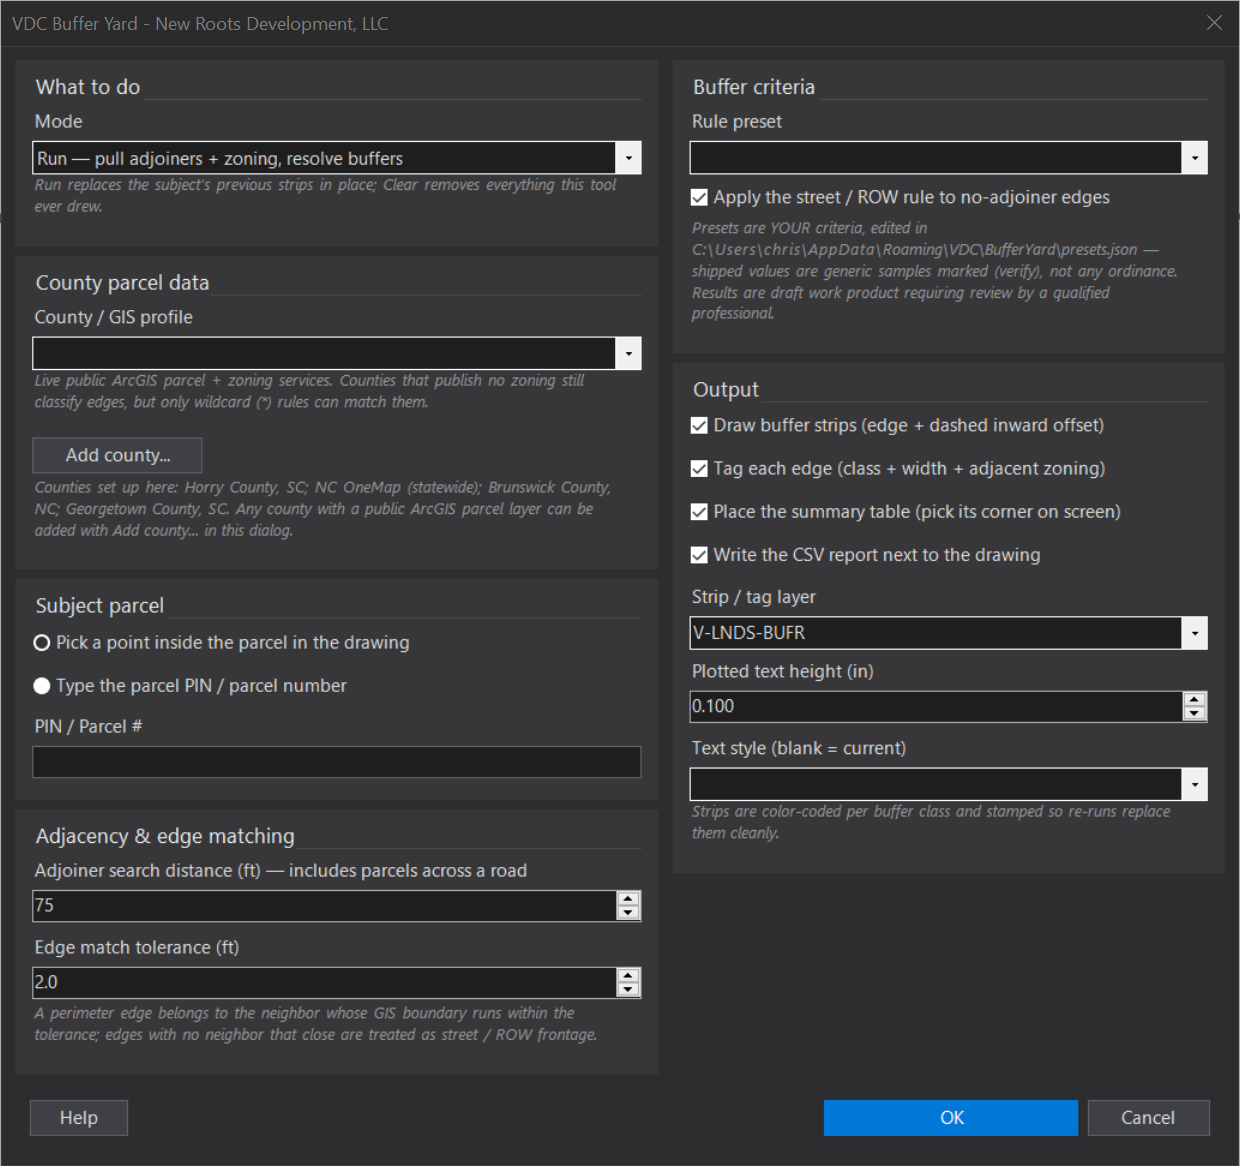The width and height of the screenshot is (1240, 1166).
Task: Toggle Tag each edge checkbox
Action: pos(699,469)
